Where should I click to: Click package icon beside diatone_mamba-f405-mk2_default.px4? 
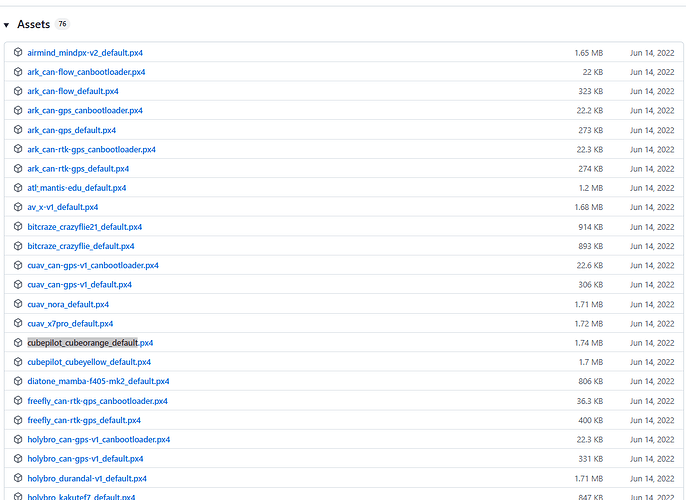(x=18, y=381)
